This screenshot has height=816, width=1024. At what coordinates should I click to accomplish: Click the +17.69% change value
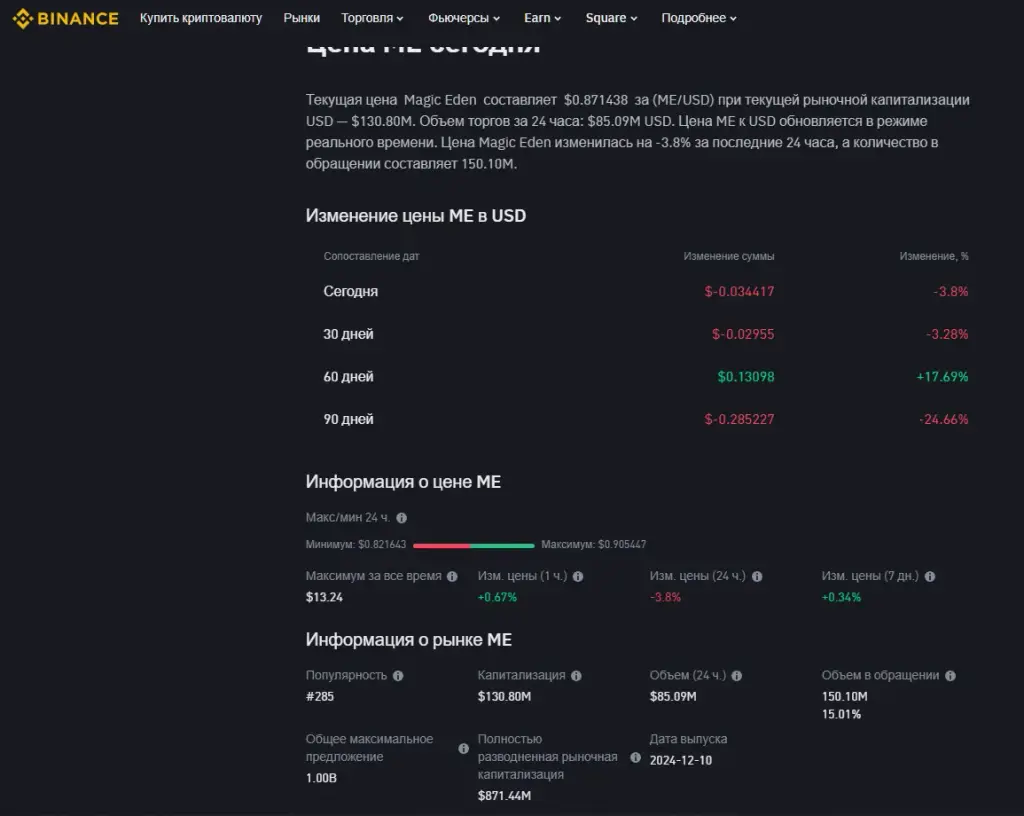coord(942,377)
